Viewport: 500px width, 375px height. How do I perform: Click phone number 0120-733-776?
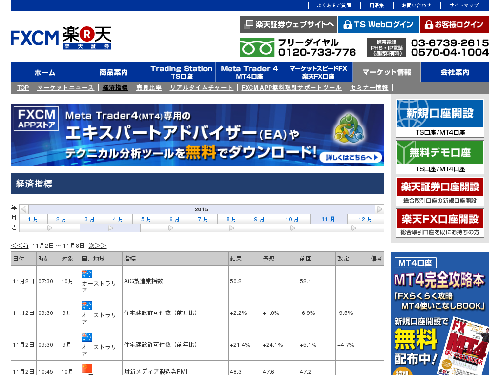click(x=317, y=52)
